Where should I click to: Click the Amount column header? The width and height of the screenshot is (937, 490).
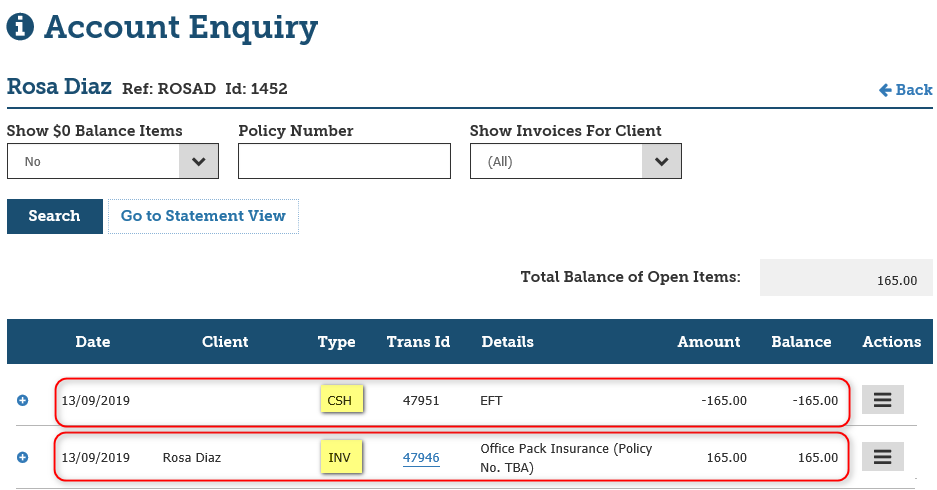pyautogui.click(x=709, y=342)
